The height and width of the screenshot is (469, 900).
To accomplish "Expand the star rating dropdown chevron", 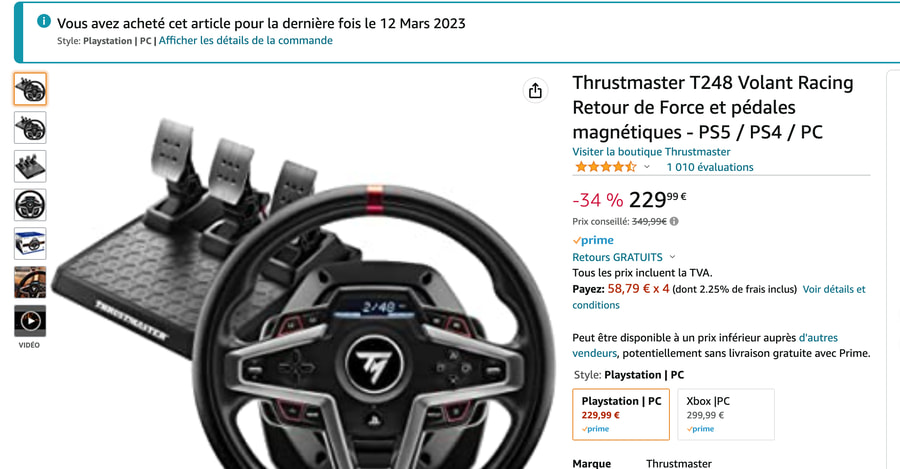I will pos(647,167).
